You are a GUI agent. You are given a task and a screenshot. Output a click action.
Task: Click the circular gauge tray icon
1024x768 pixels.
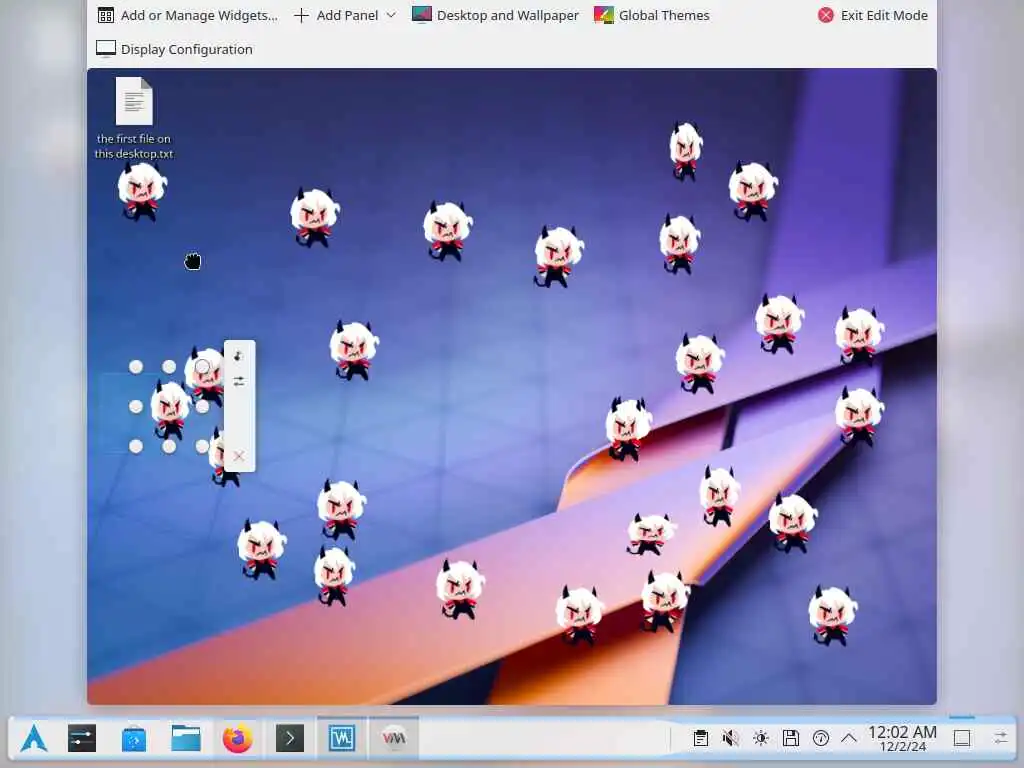[821, 739]
